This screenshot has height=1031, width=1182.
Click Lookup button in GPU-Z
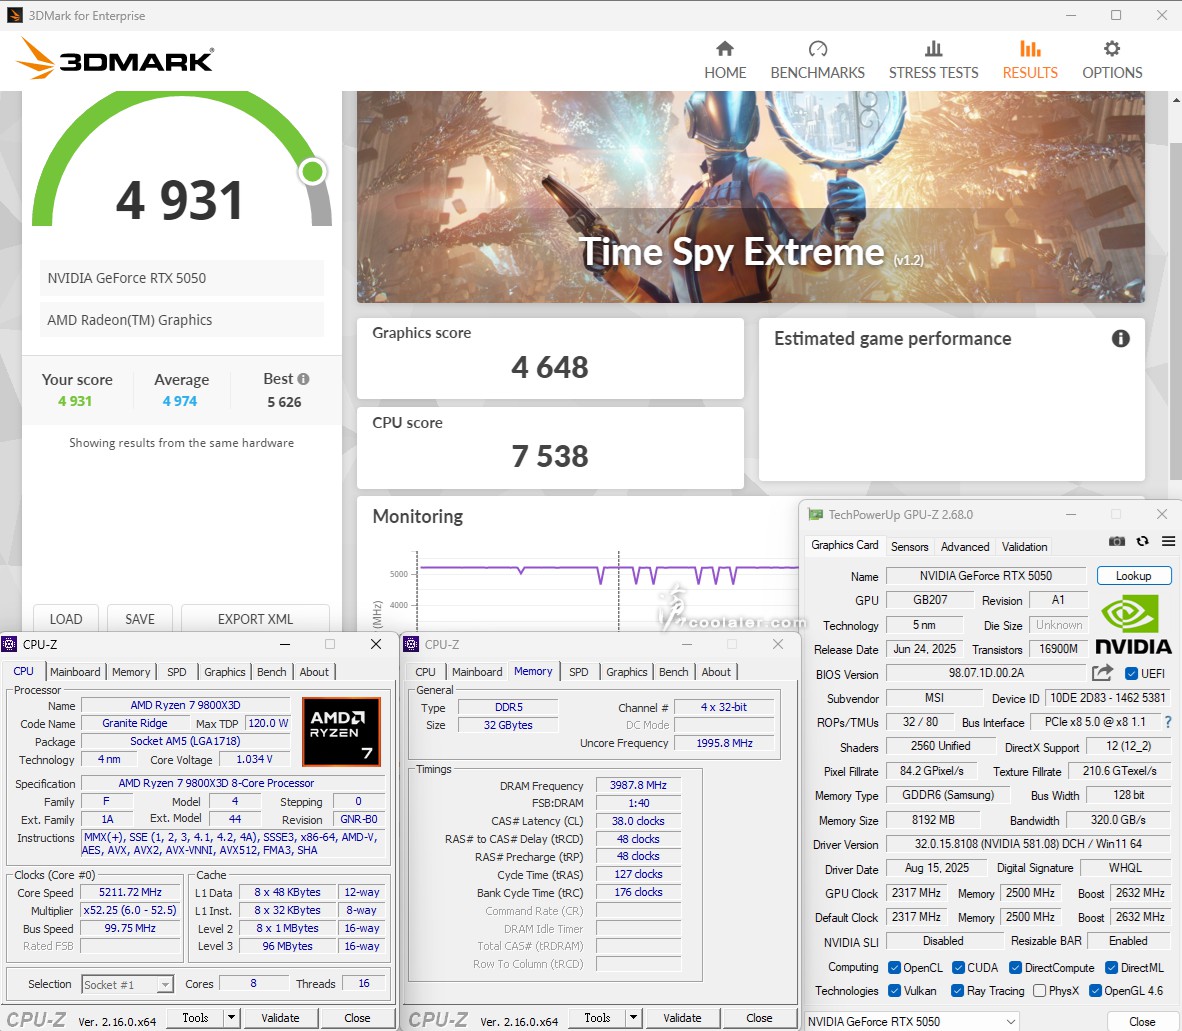(x=1133, y=576)
